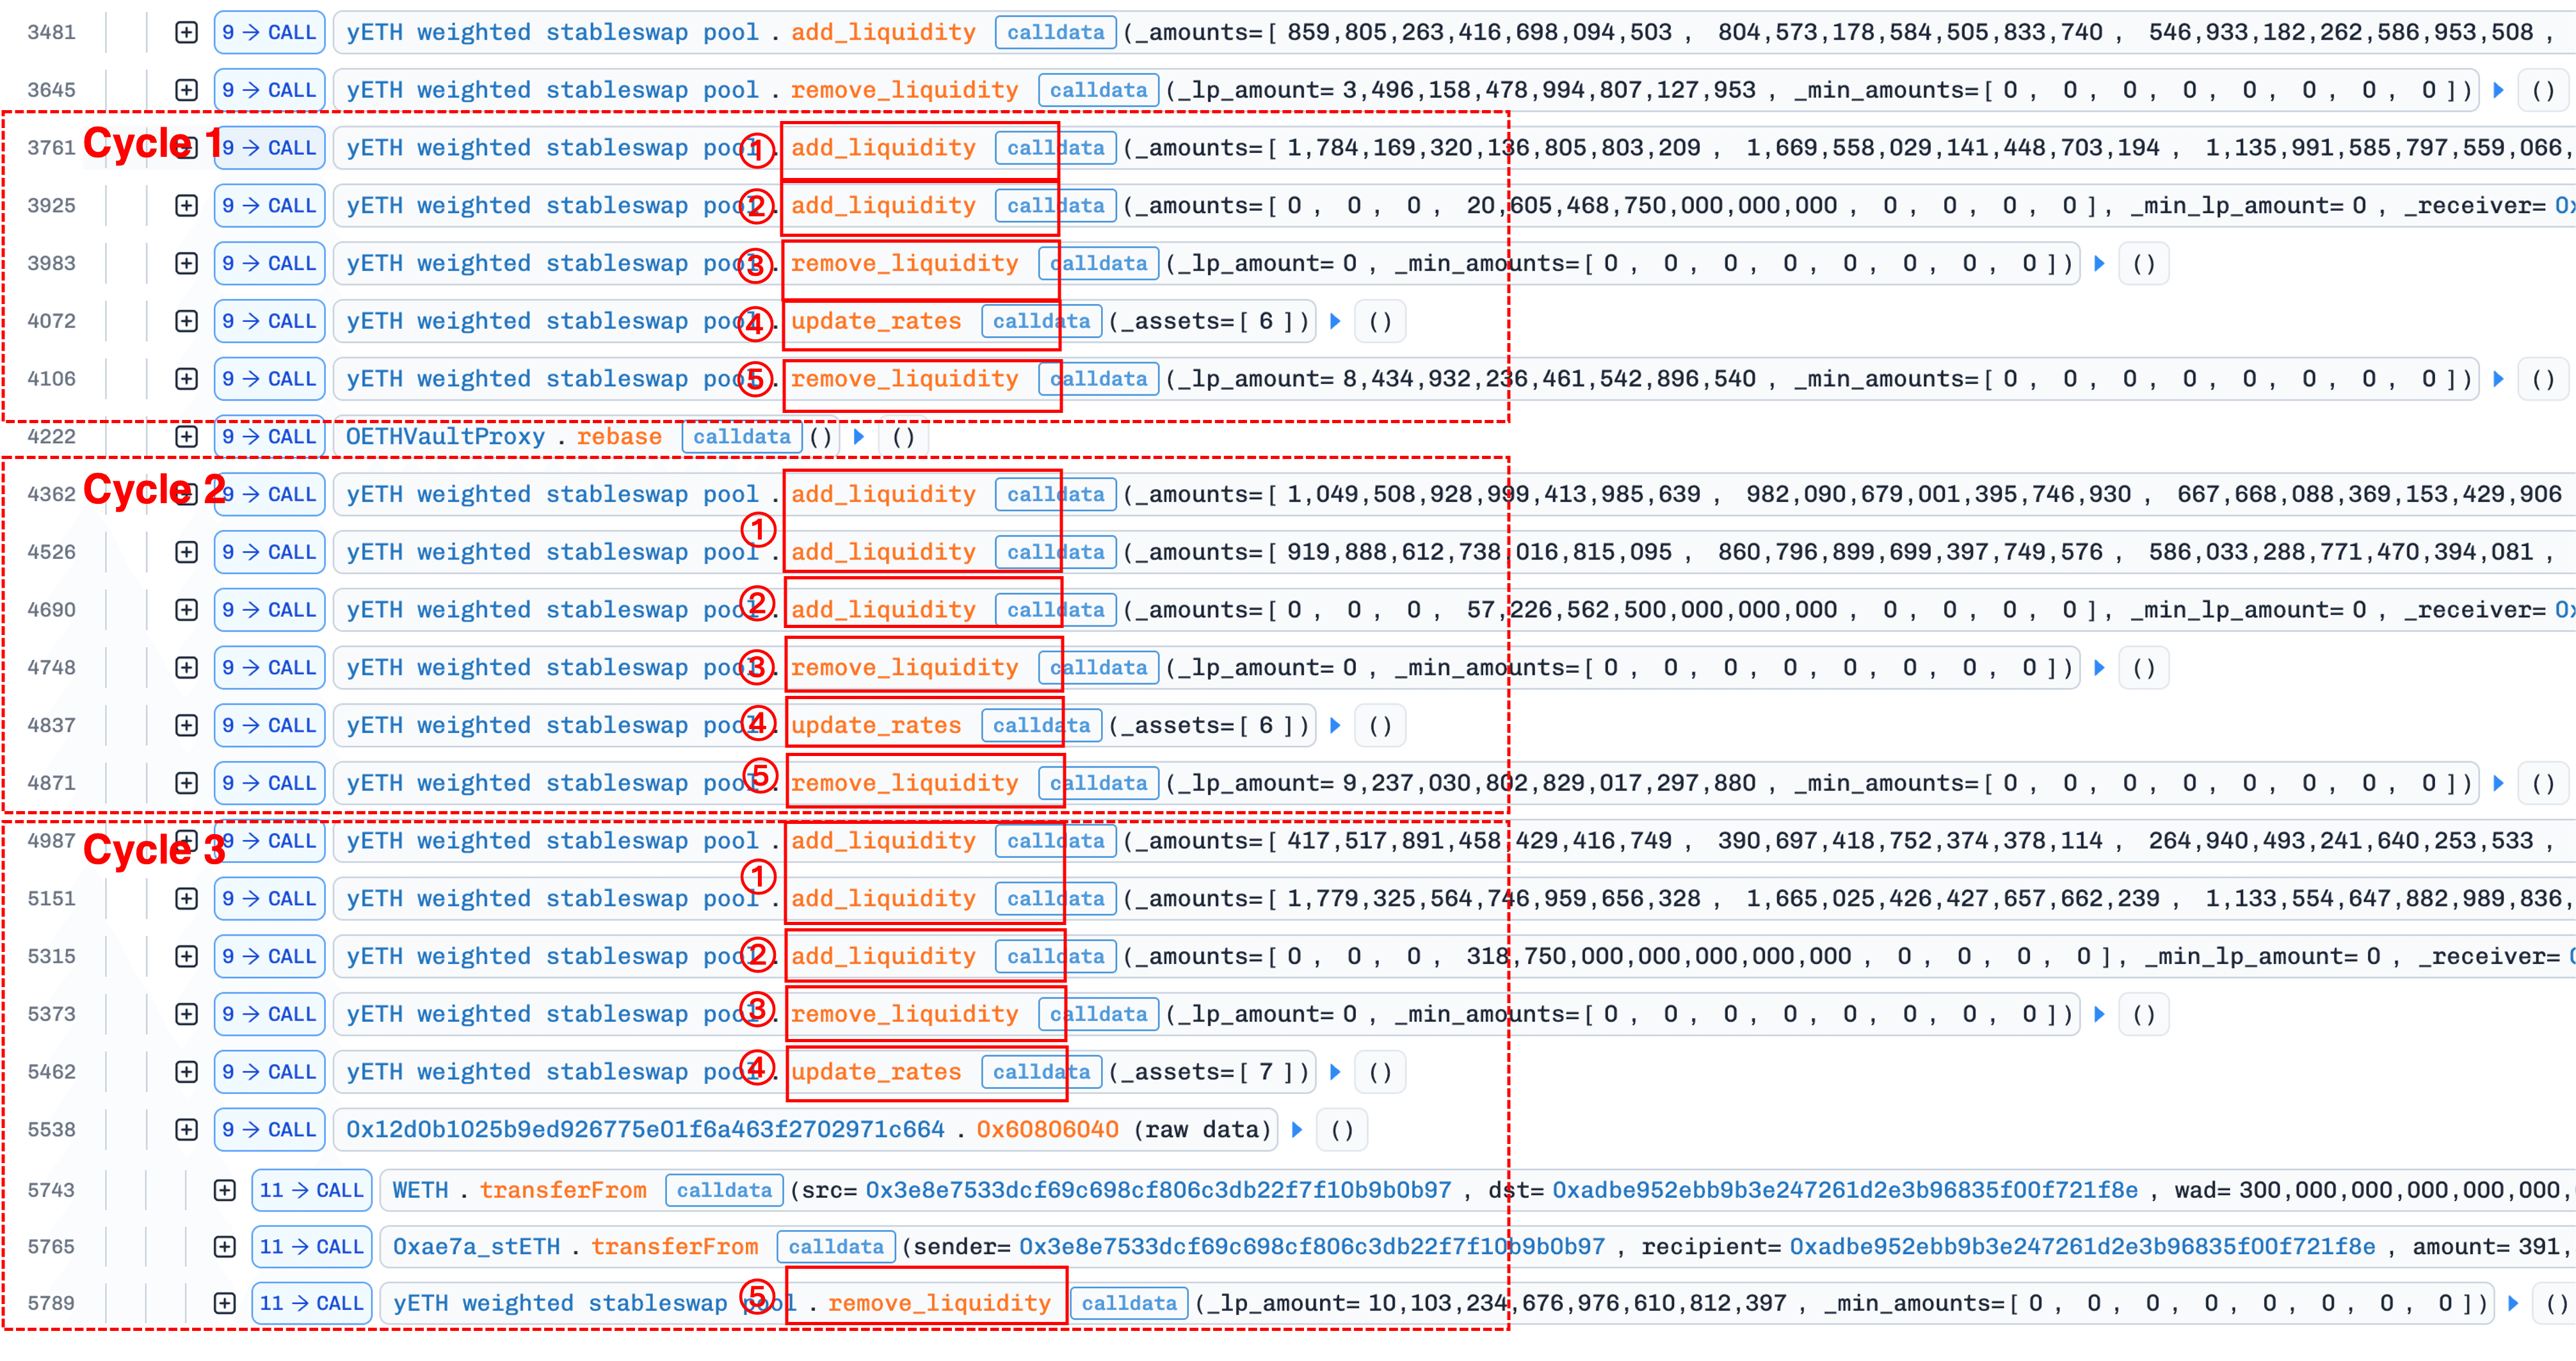Screen dimensions: 2576x1361
Task: Click calldata badge on WETH transferFrom
Action: (724, 1190)
